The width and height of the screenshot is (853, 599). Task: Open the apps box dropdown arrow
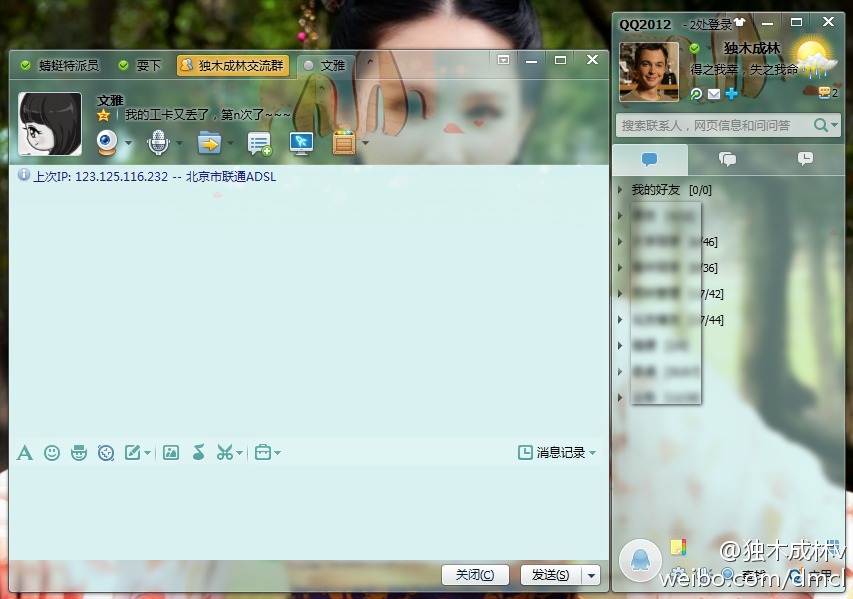point(365,143)
